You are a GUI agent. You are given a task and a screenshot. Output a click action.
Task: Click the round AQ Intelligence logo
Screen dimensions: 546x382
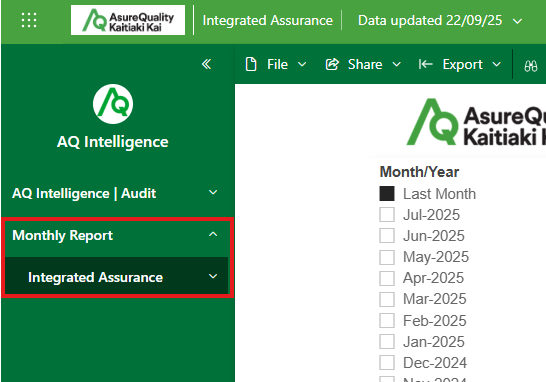[113, 104]
